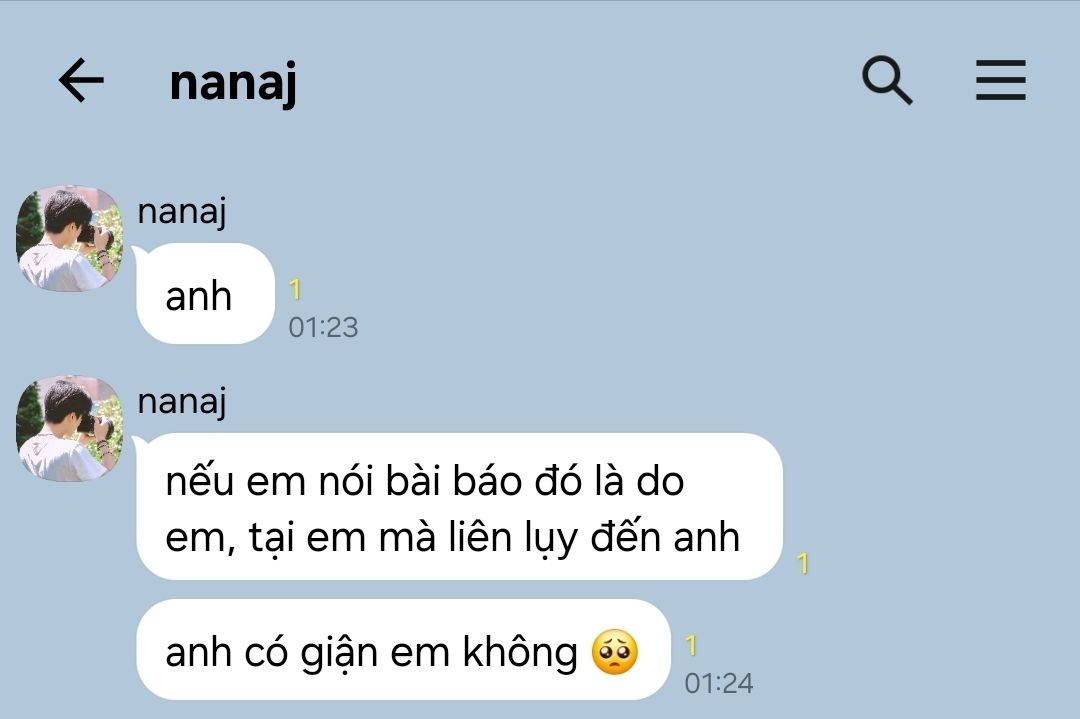Tap the pleading face emoji in the last message
Viewport: 1080px width, 719px height.
click(614, 652)
